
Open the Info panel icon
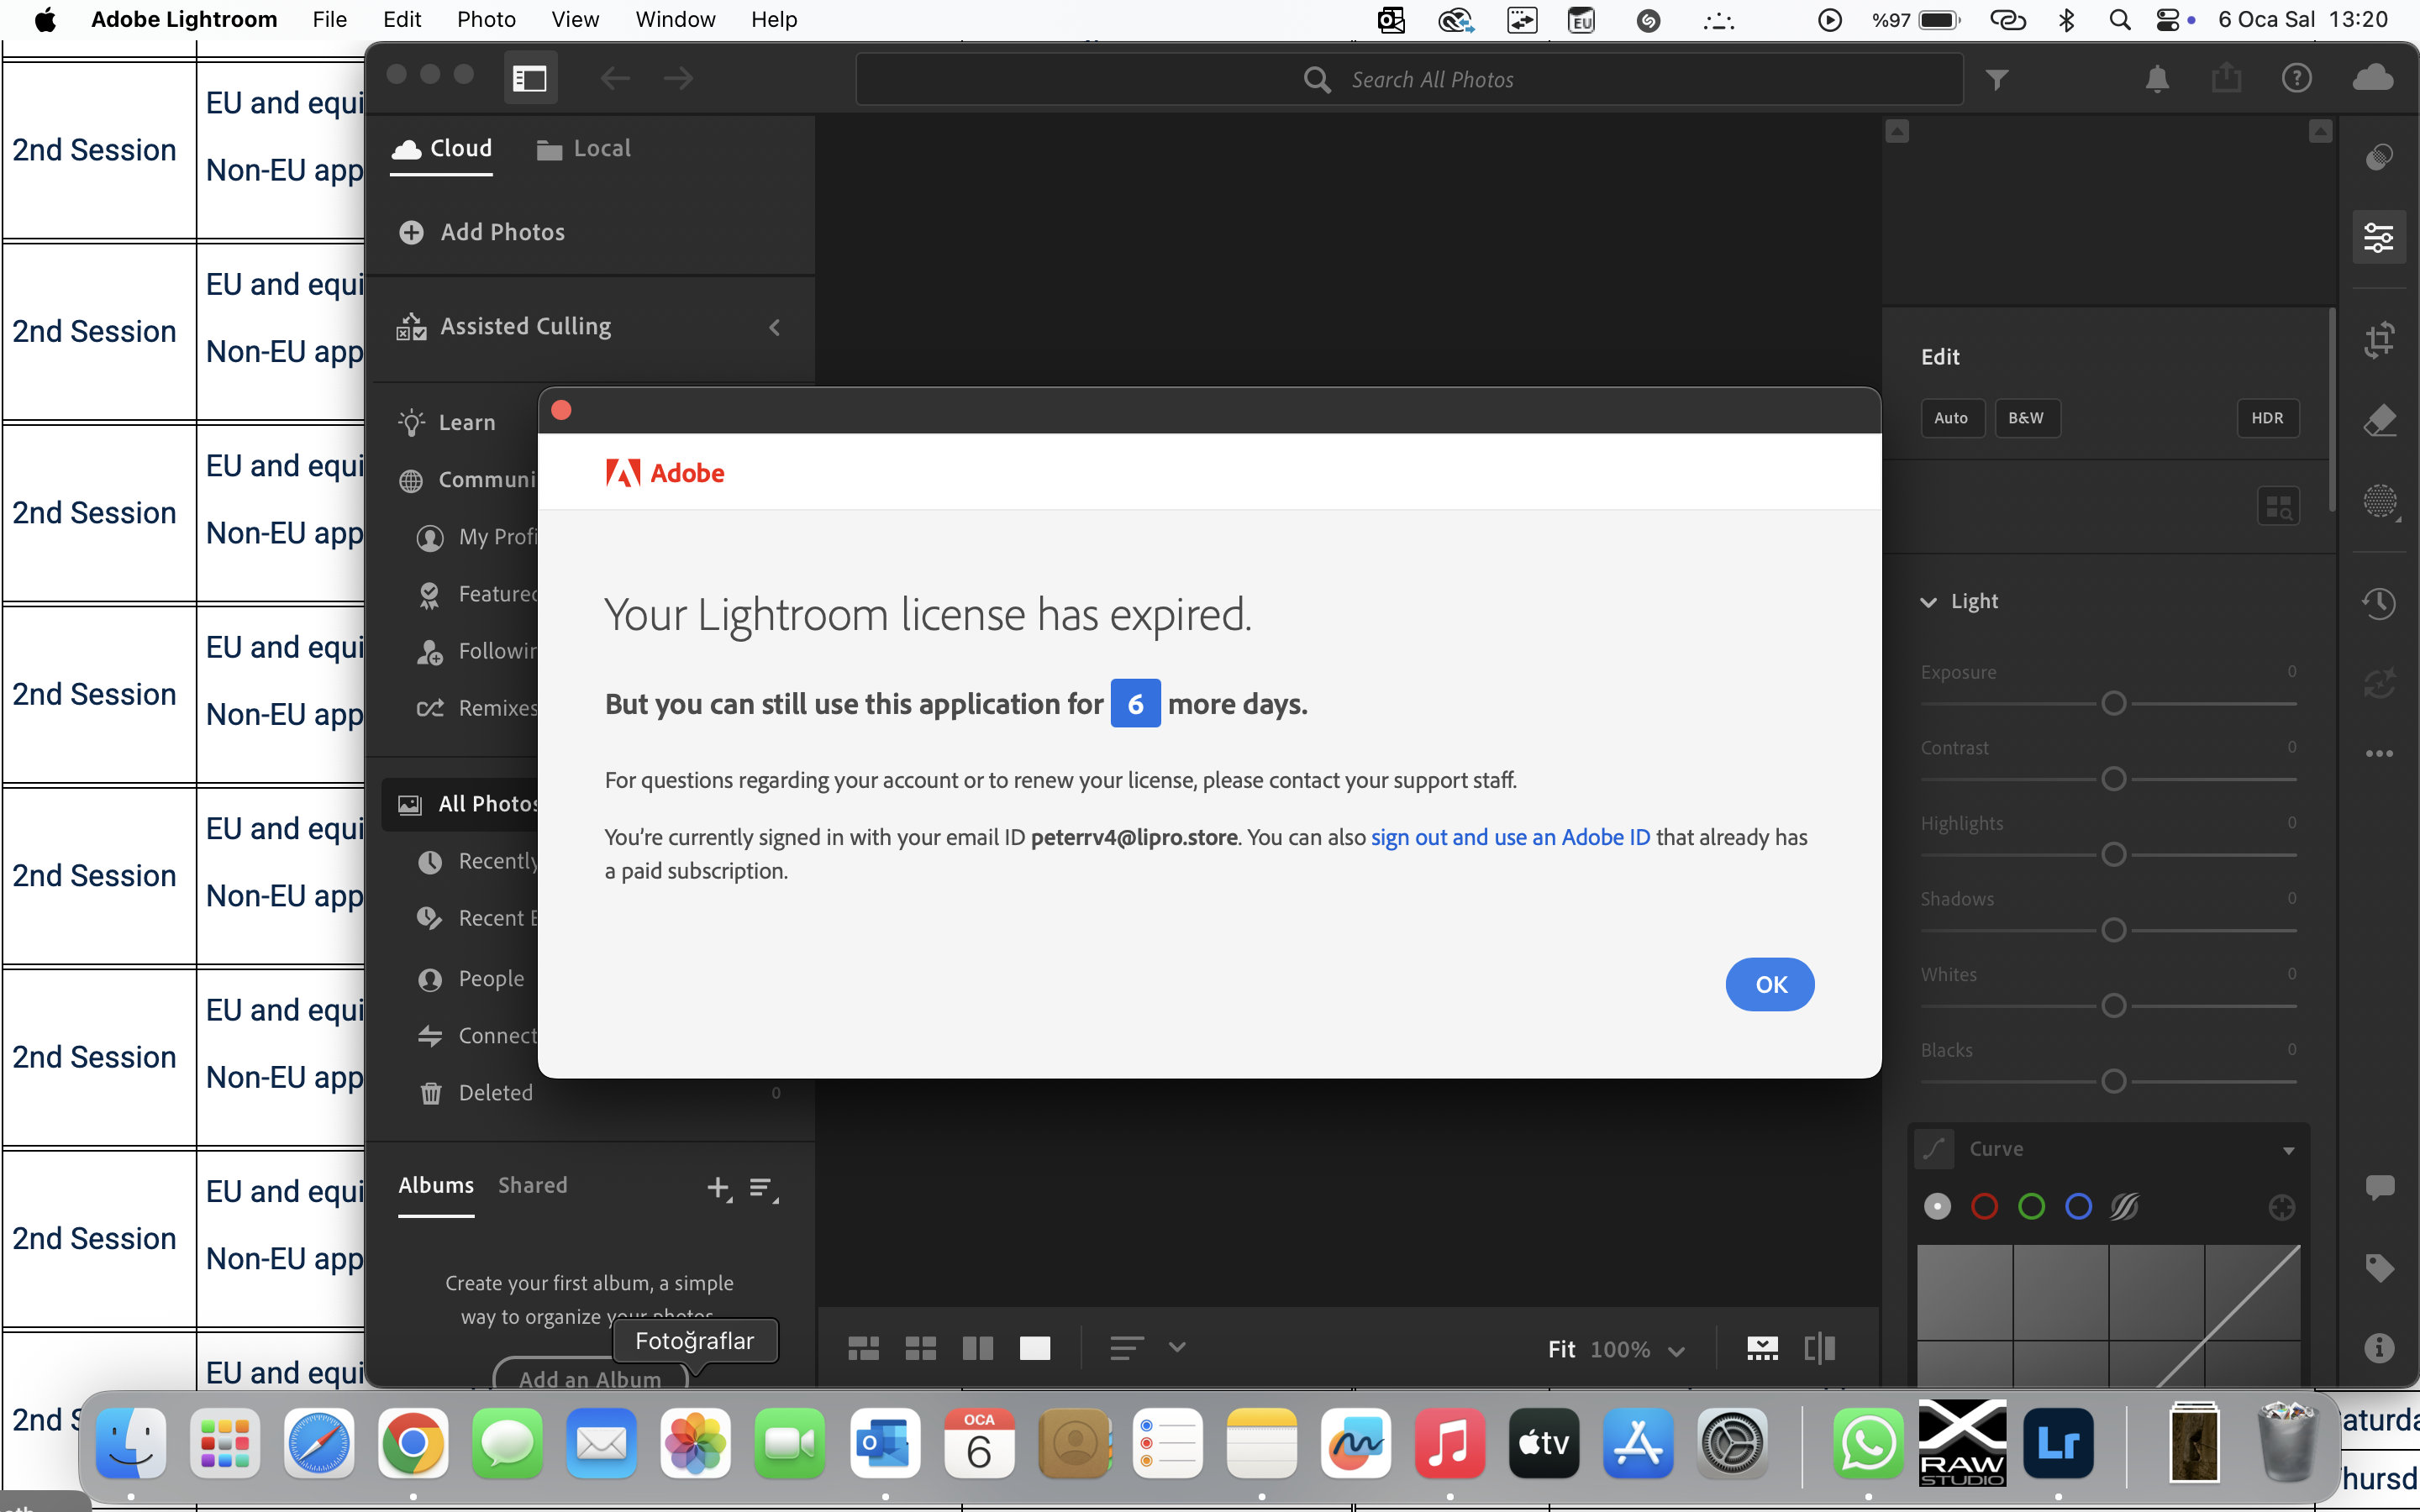tap(2379, 1348)
